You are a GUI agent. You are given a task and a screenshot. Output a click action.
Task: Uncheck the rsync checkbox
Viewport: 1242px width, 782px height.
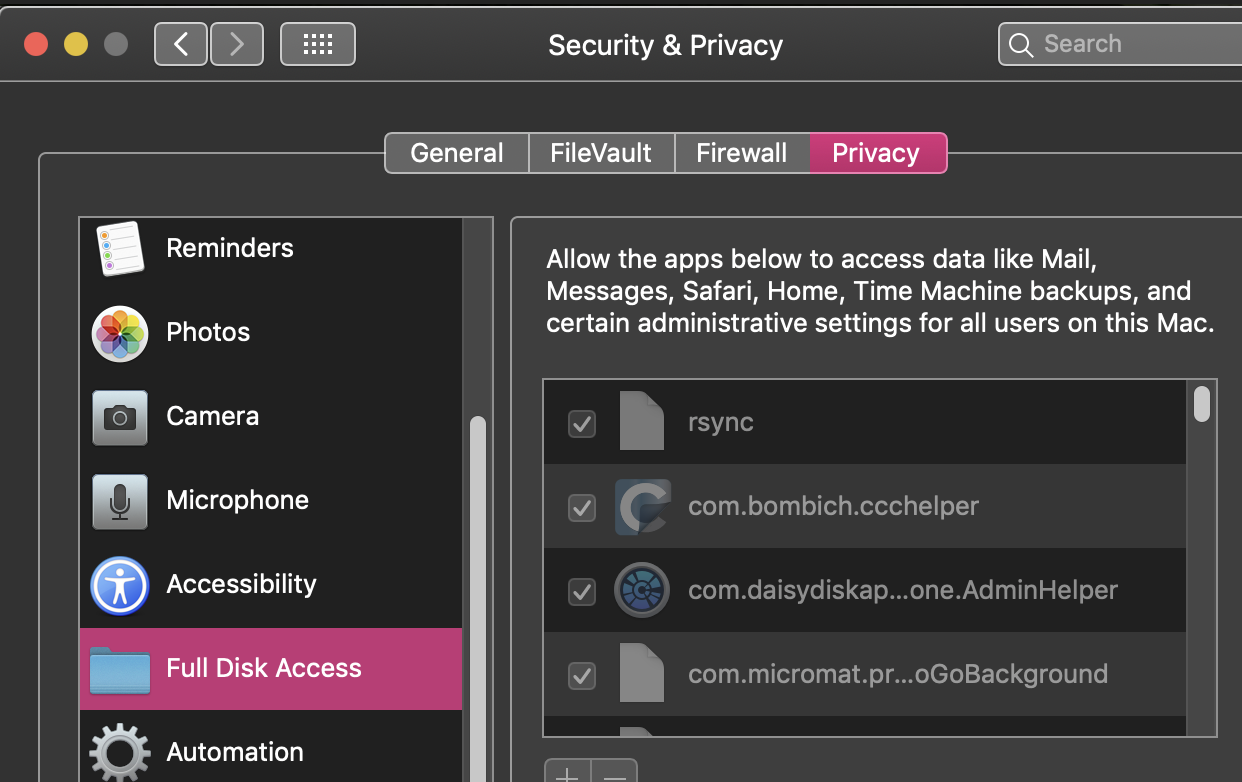tap(582, 423)
